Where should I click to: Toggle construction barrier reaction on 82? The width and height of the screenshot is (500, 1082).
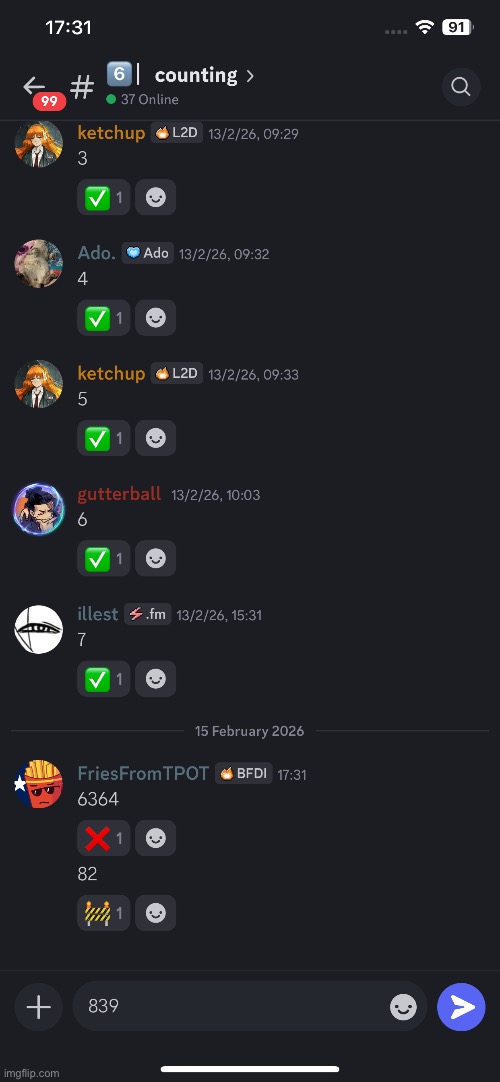coord(103,913)
